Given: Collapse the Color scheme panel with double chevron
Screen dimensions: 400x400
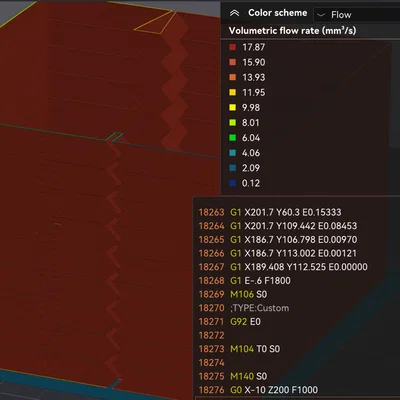Looking at the screenshot, I should point(234,13).
